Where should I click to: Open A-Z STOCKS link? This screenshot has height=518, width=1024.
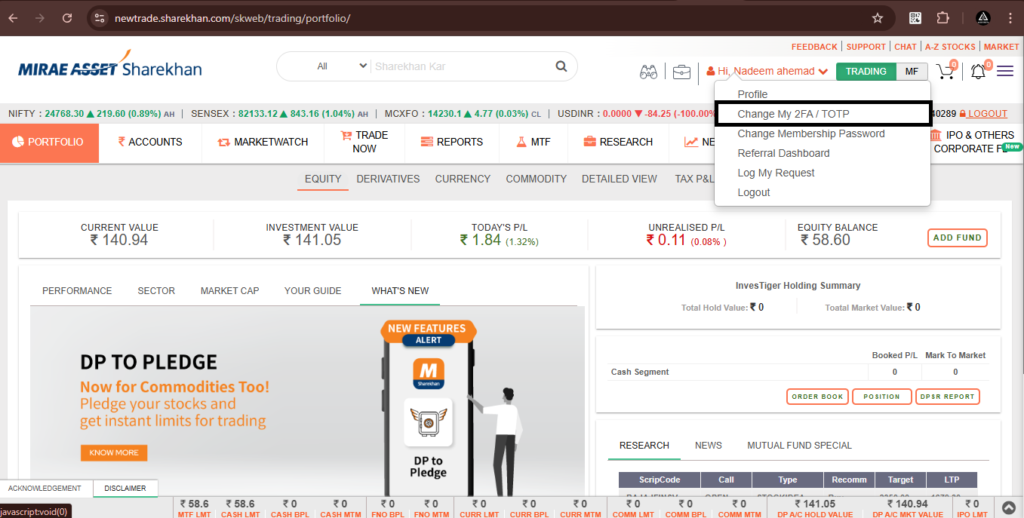click(950, 47)
